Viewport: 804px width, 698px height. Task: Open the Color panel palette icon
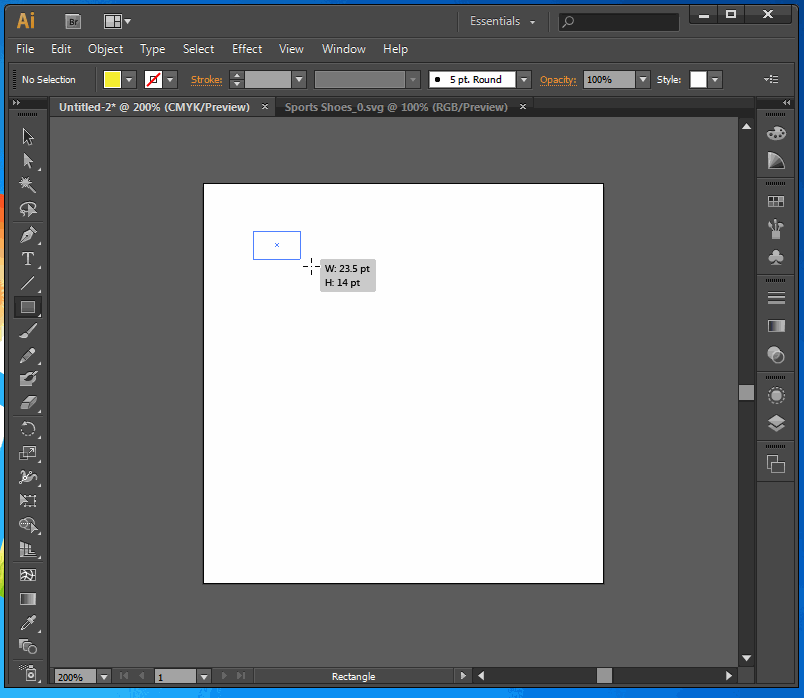pyautogui.click(x=776, y=133)
